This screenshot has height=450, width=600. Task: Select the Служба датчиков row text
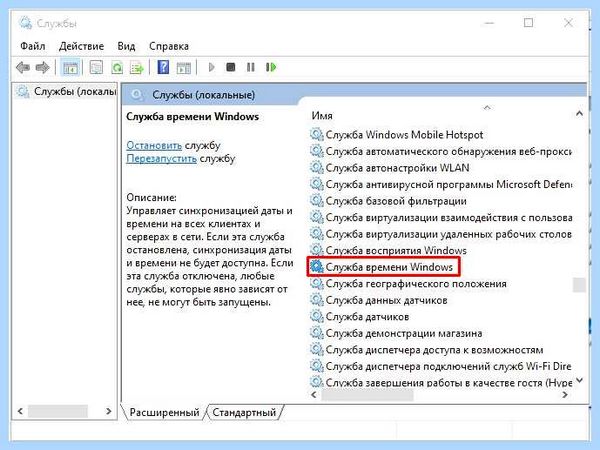coord(367,317)
